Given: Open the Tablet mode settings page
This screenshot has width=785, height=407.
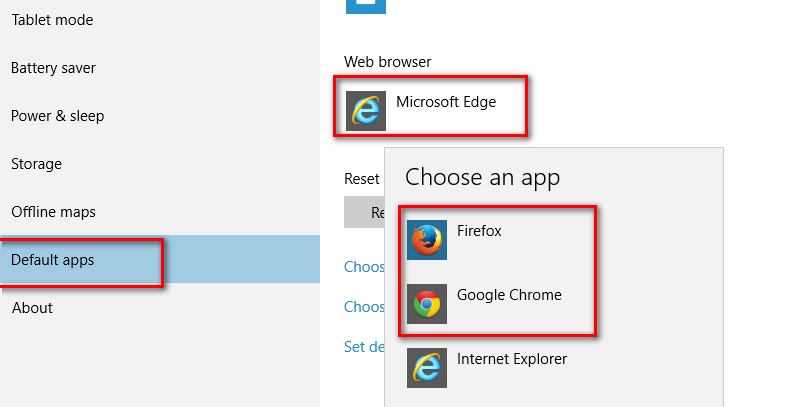Looking at the screenshot, I should [x=52, y=20].
